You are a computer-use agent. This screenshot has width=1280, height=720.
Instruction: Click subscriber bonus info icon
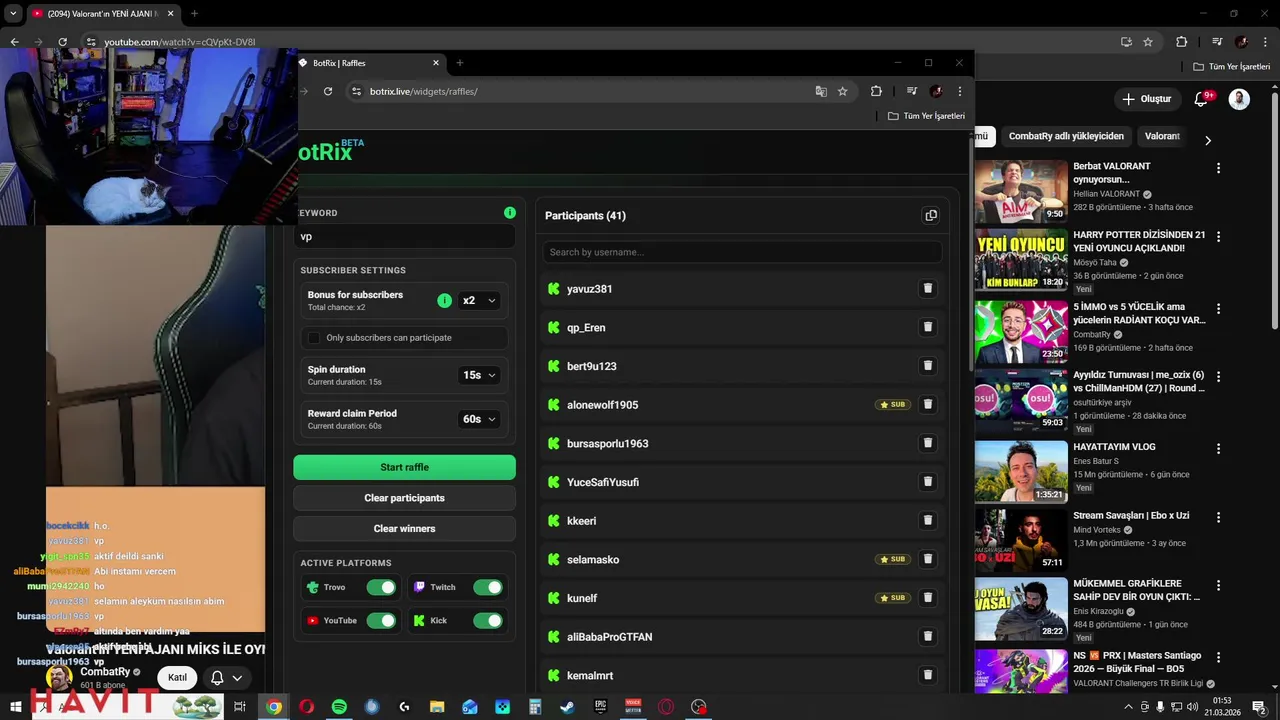tap(444, 300)
